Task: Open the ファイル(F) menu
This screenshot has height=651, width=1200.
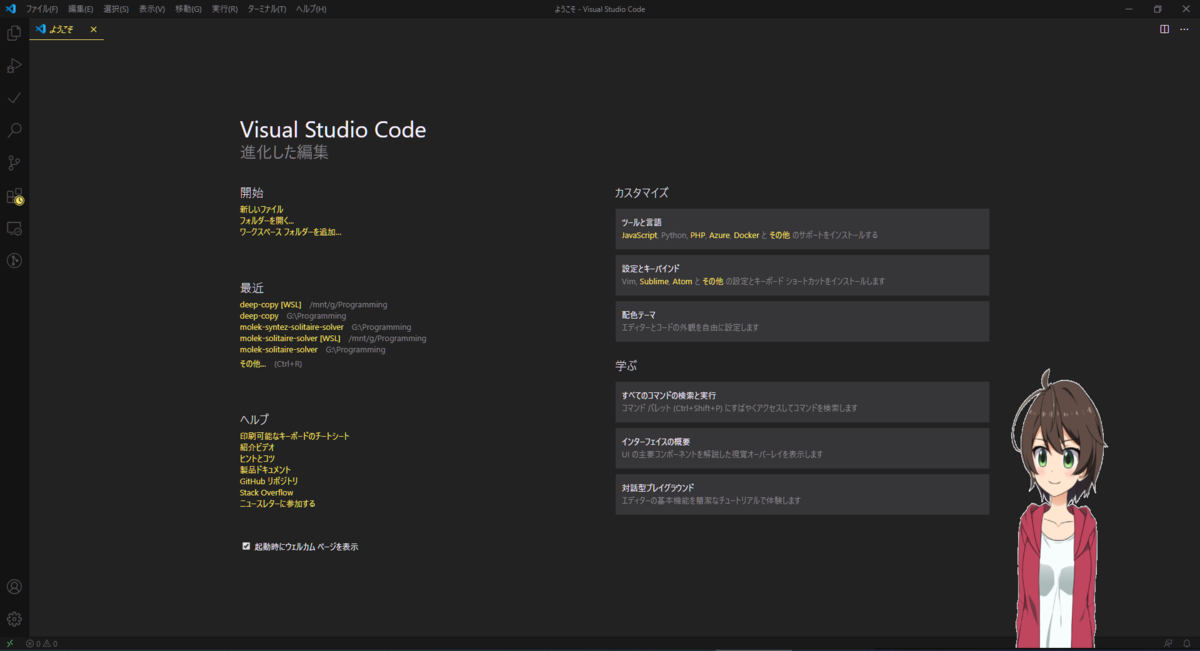Action: tap(42, 9)
